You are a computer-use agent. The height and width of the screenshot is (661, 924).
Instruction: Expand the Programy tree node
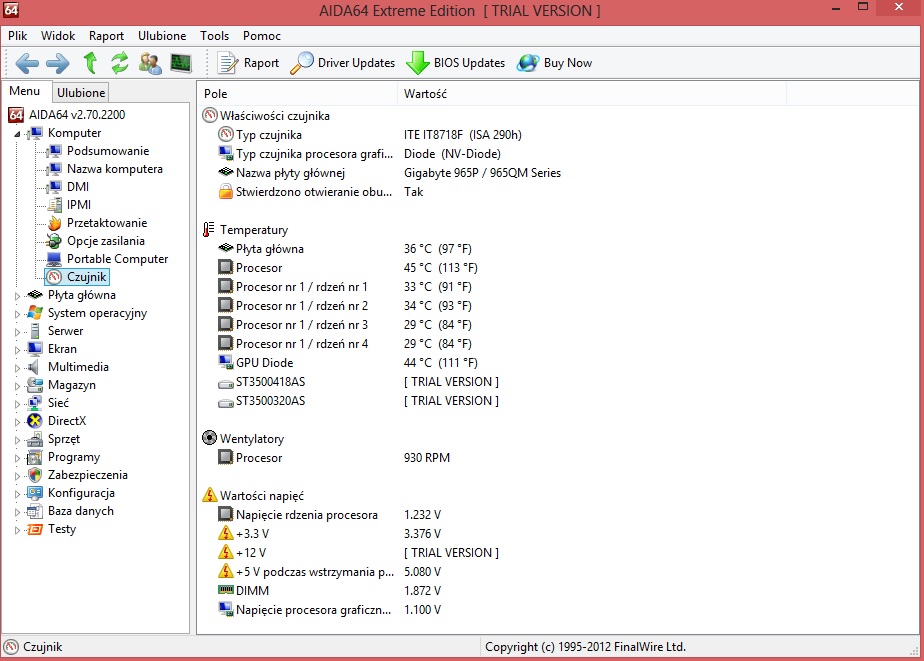click(17, 458)
